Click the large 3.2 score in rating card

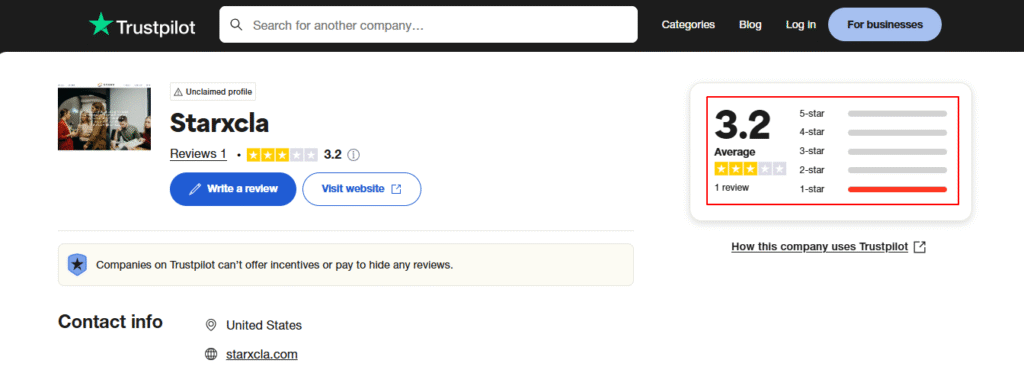tap(743, 125)
